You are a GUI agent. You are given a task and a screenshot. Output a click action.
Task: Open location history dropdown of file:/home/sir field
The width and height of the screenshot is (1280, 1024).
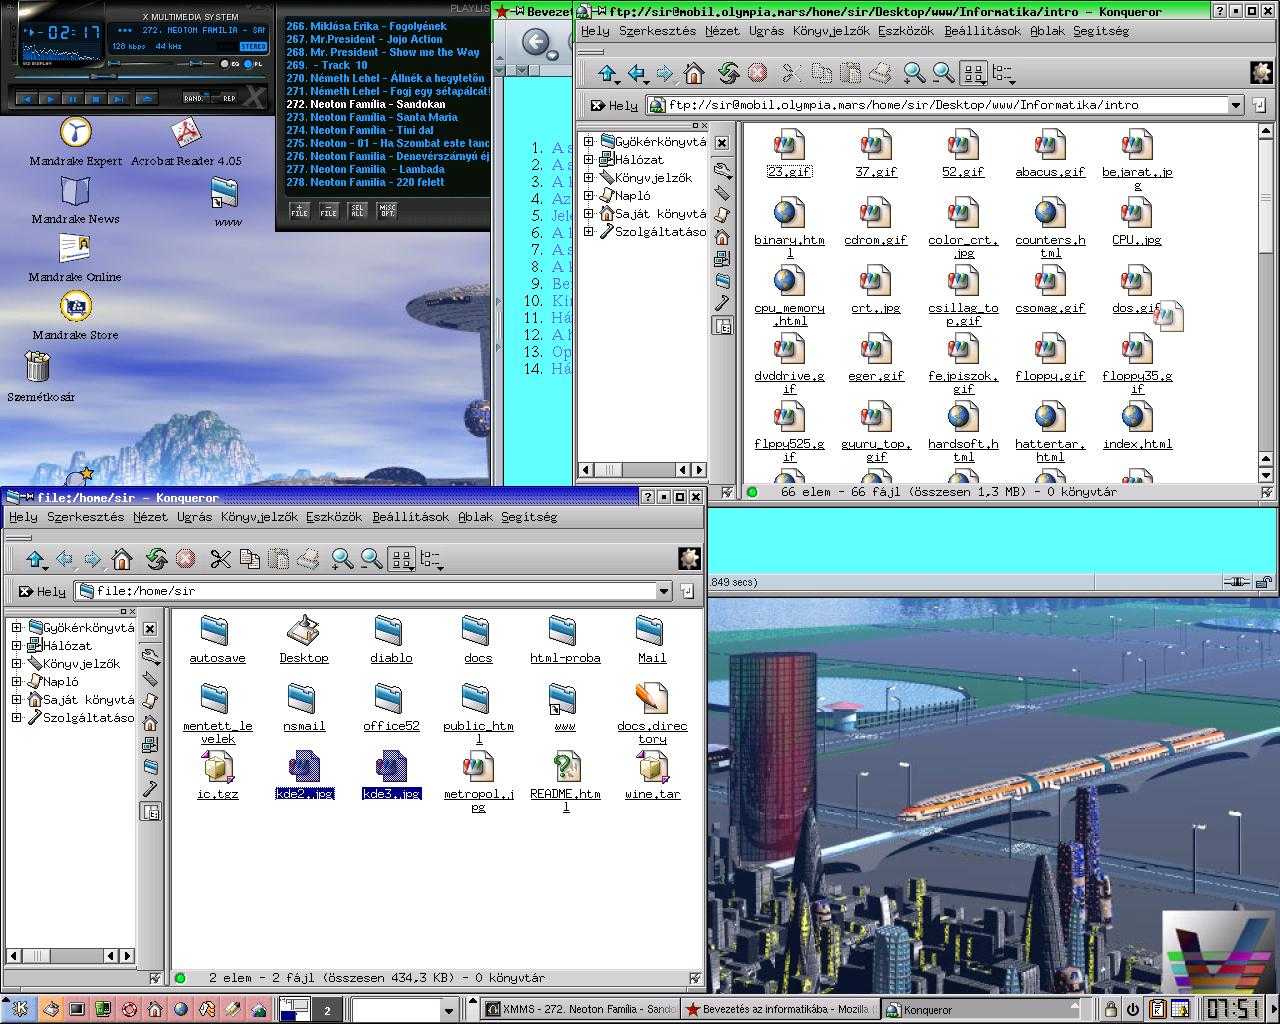point(663,591)
